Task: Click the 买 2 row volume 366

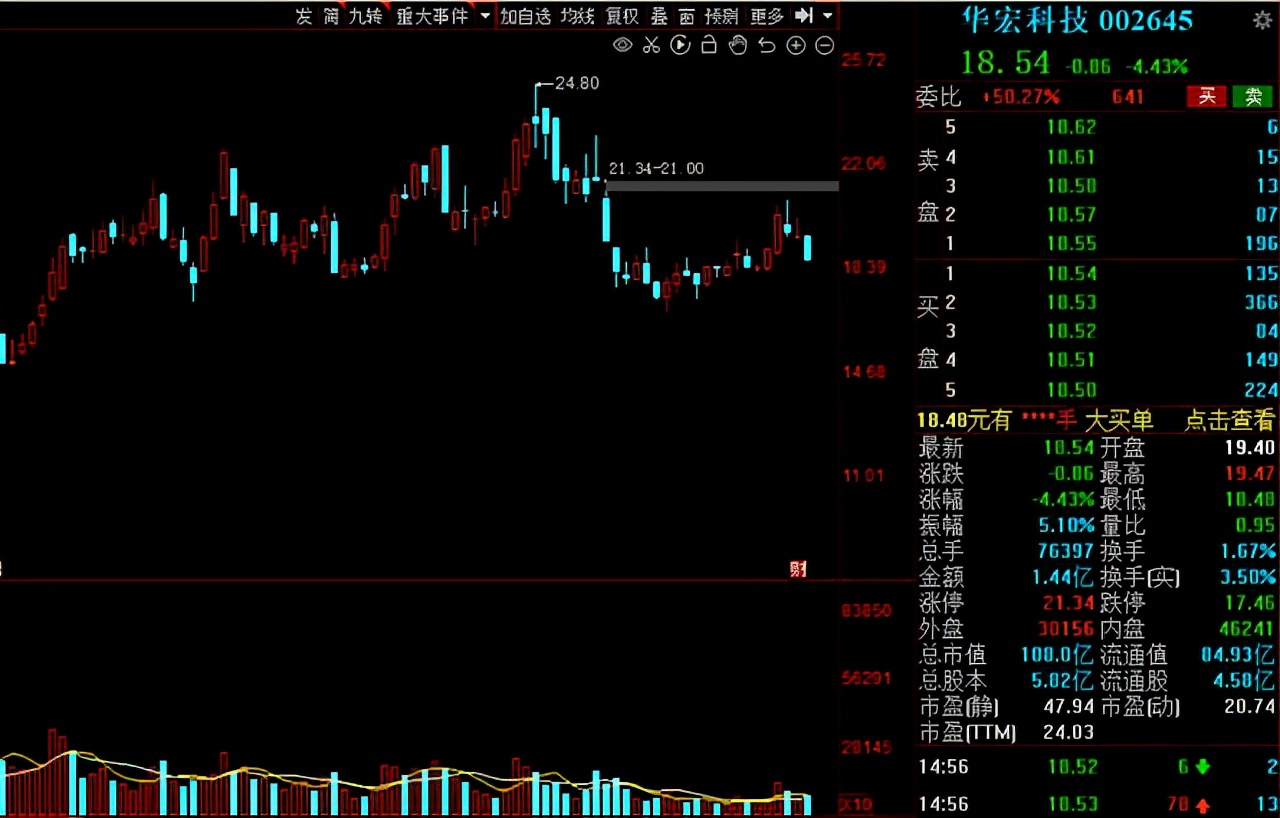Action: coord(1261,302)
